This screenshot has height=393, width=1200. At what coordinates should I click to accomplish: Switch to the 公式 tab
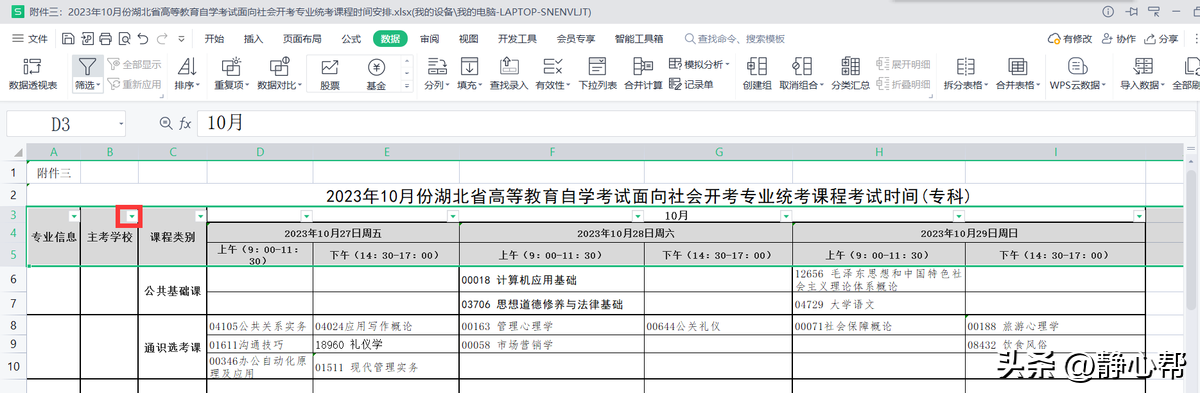(351, 39)
